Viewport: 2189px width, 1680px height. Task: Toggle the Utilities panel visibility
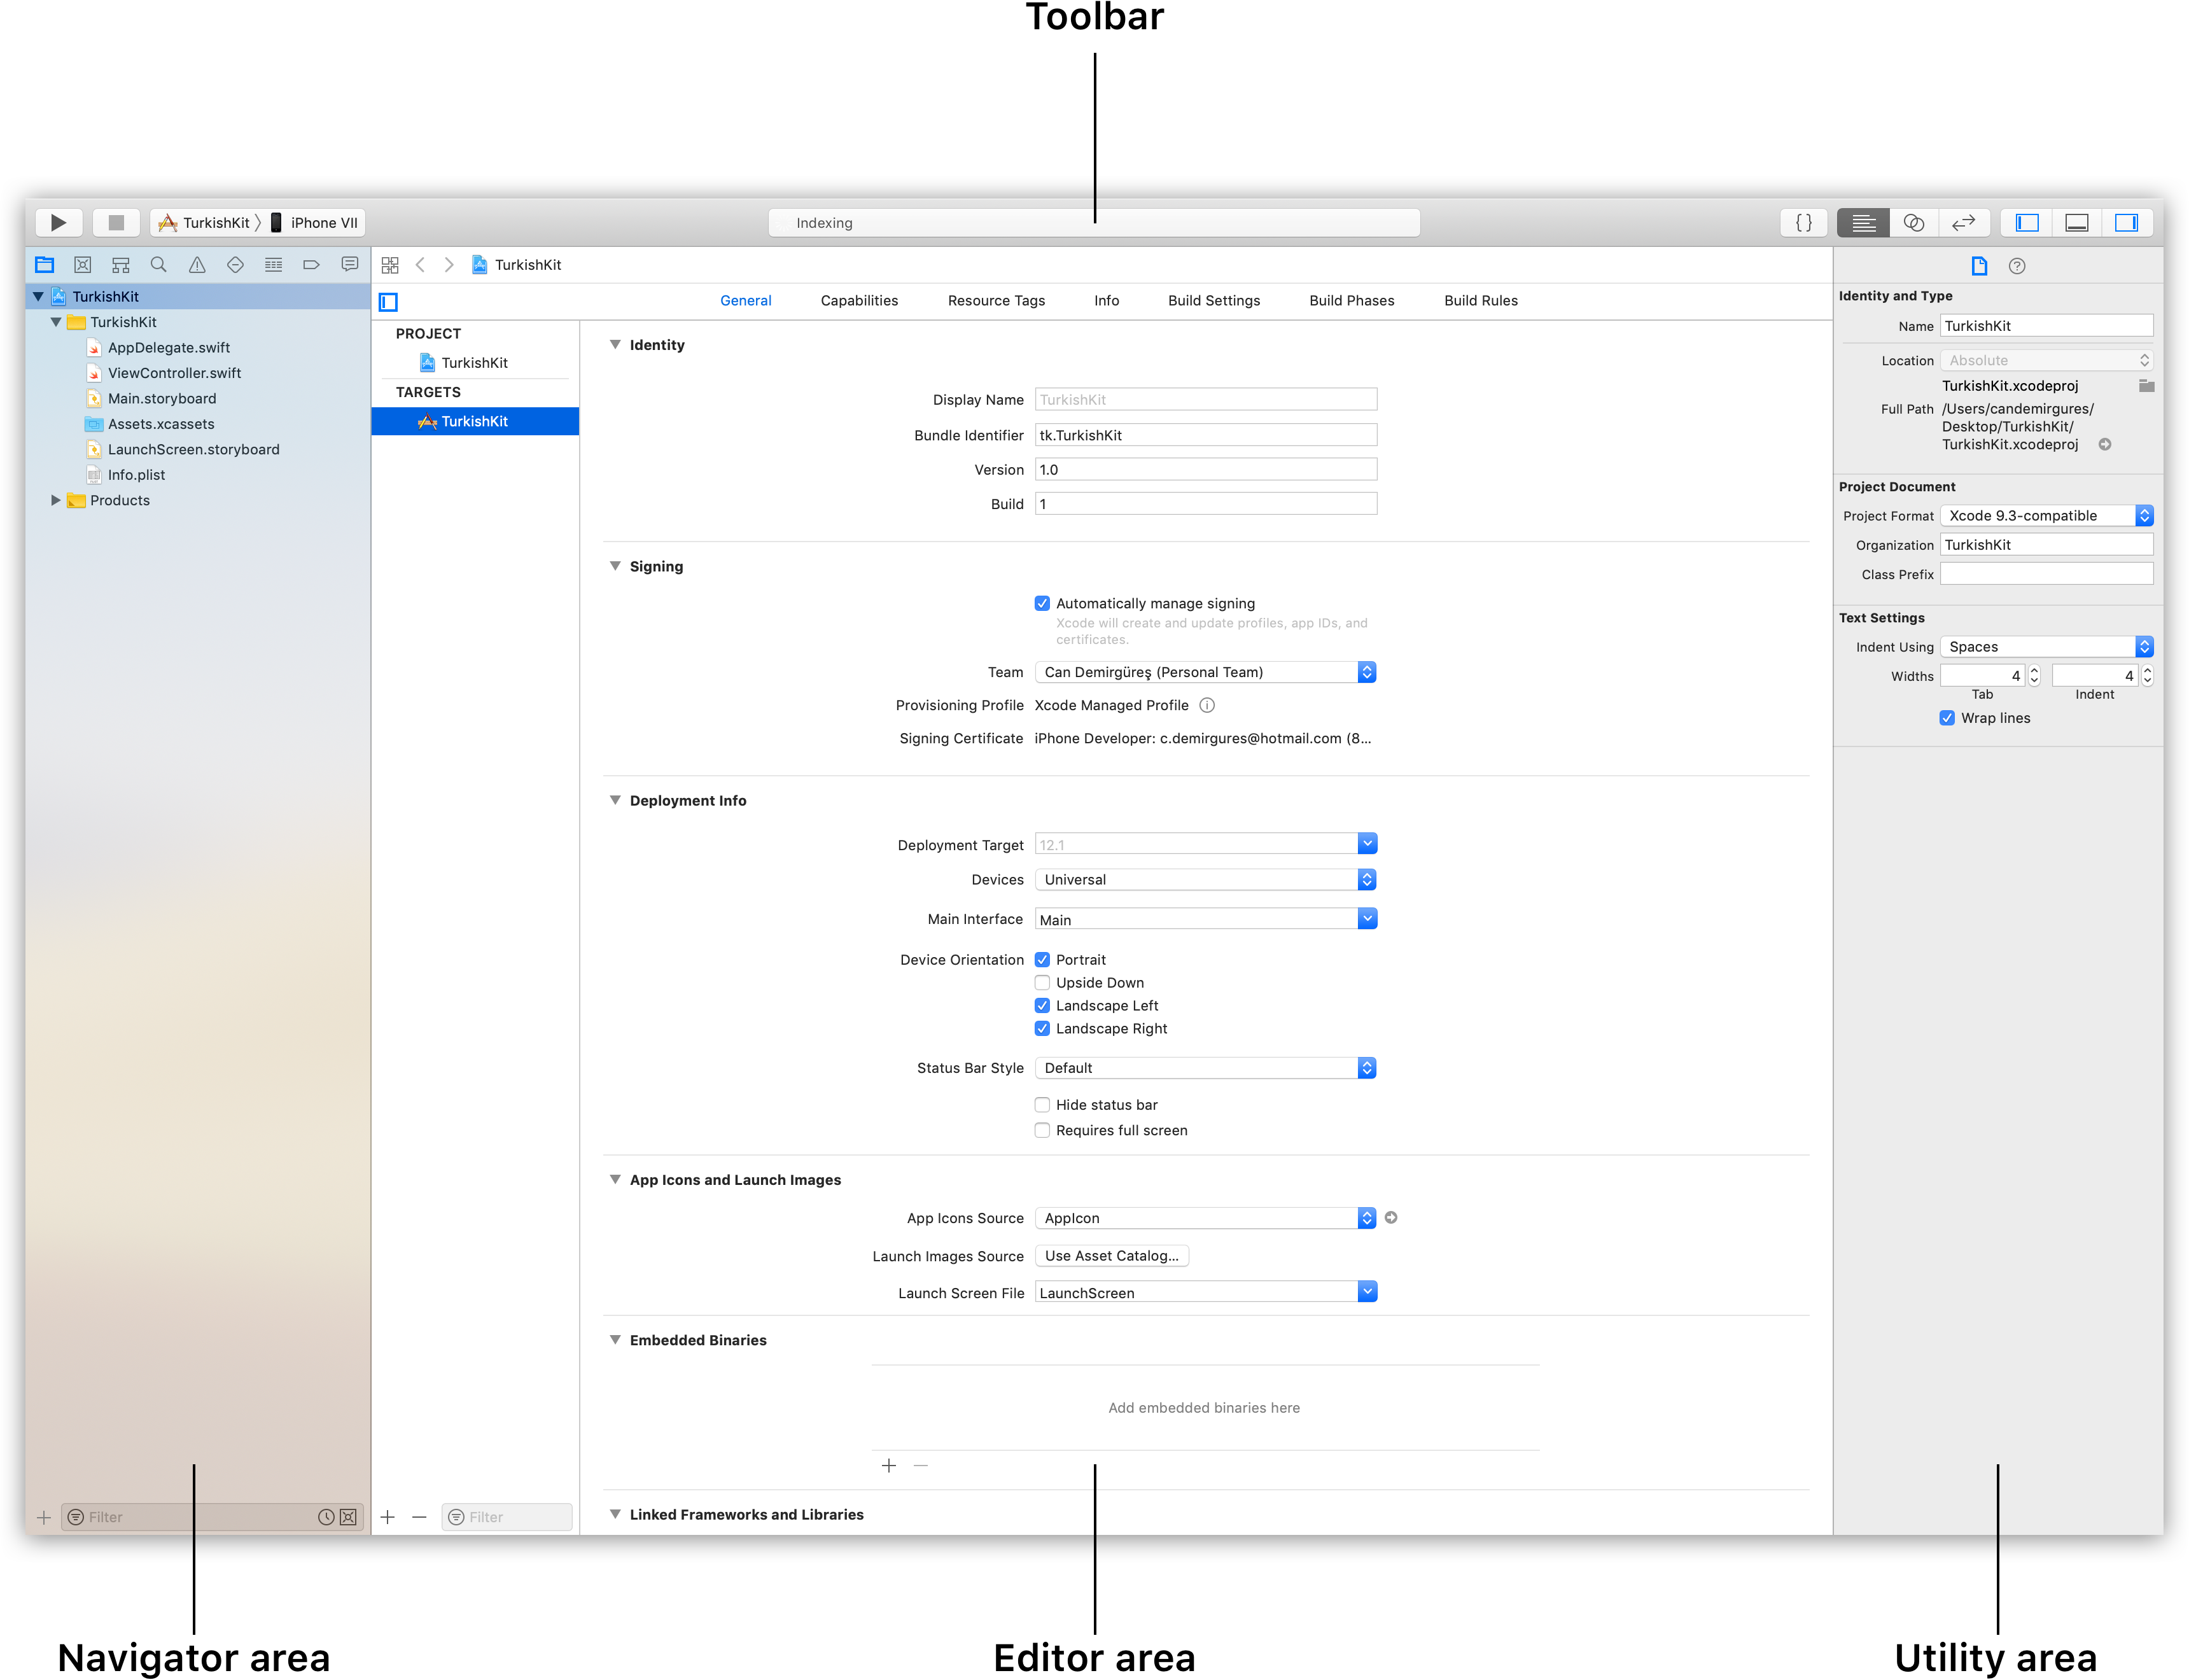(2126, 223)
